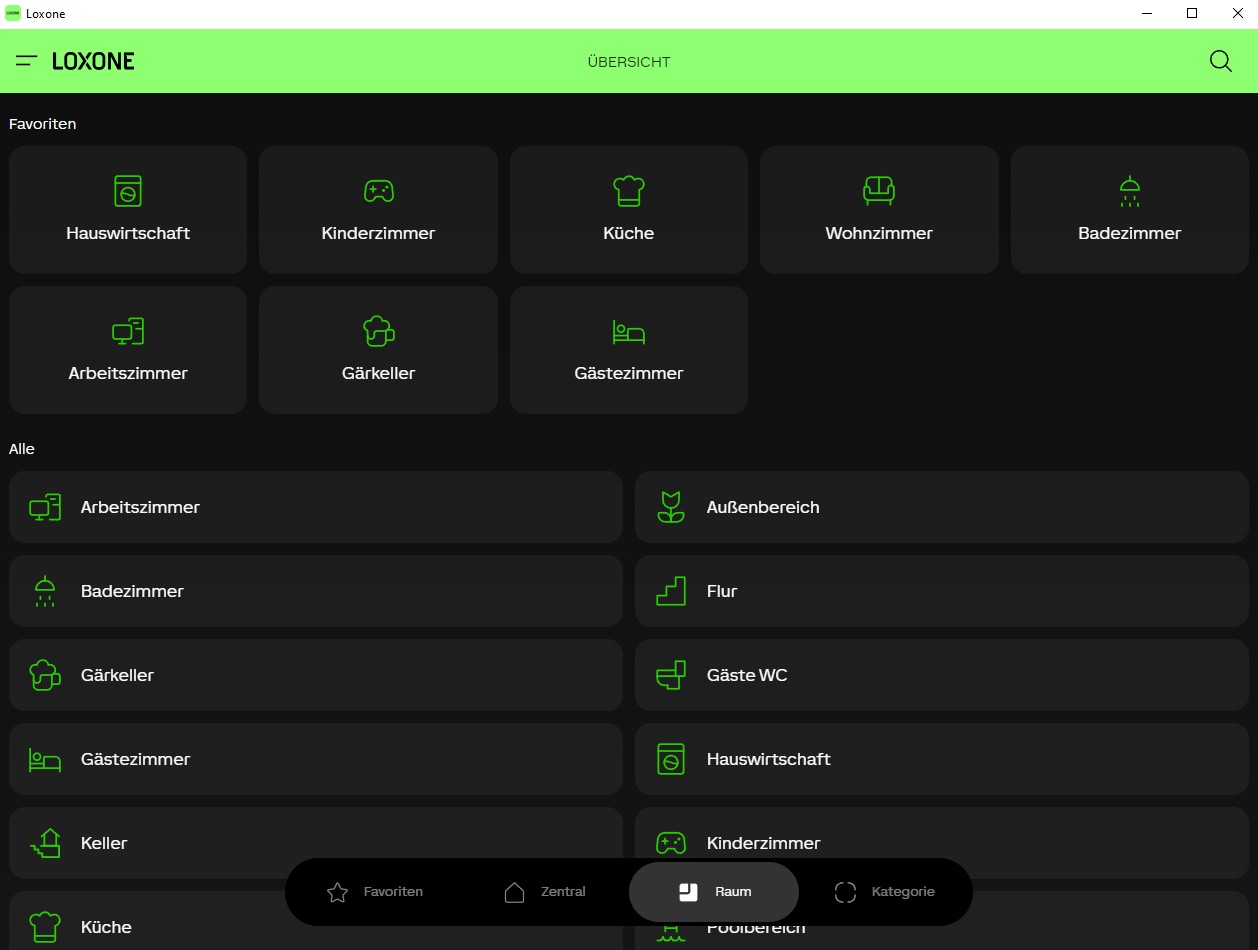
Task: Click the gamepad icon in Kinderzimmer favorite
Action: [378, 190]
